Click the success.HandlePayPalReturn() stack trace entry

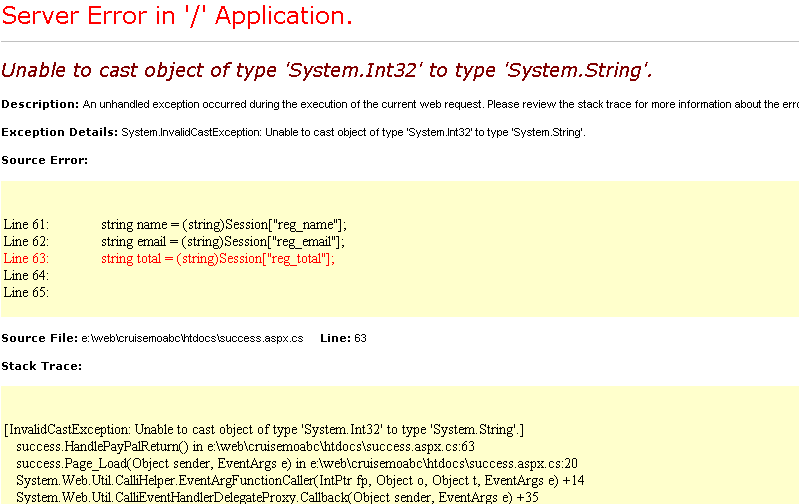point(245,447)
